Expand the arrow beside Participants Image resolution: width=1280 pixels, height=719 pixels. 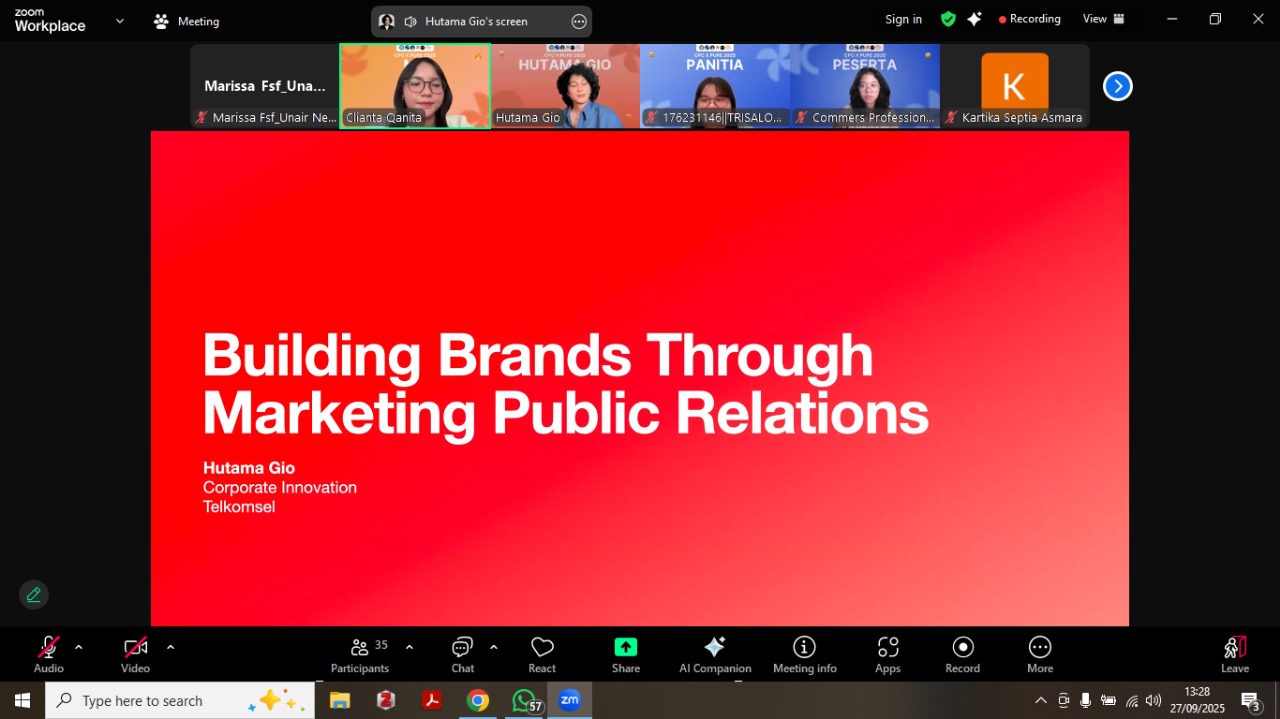point(409,647)
